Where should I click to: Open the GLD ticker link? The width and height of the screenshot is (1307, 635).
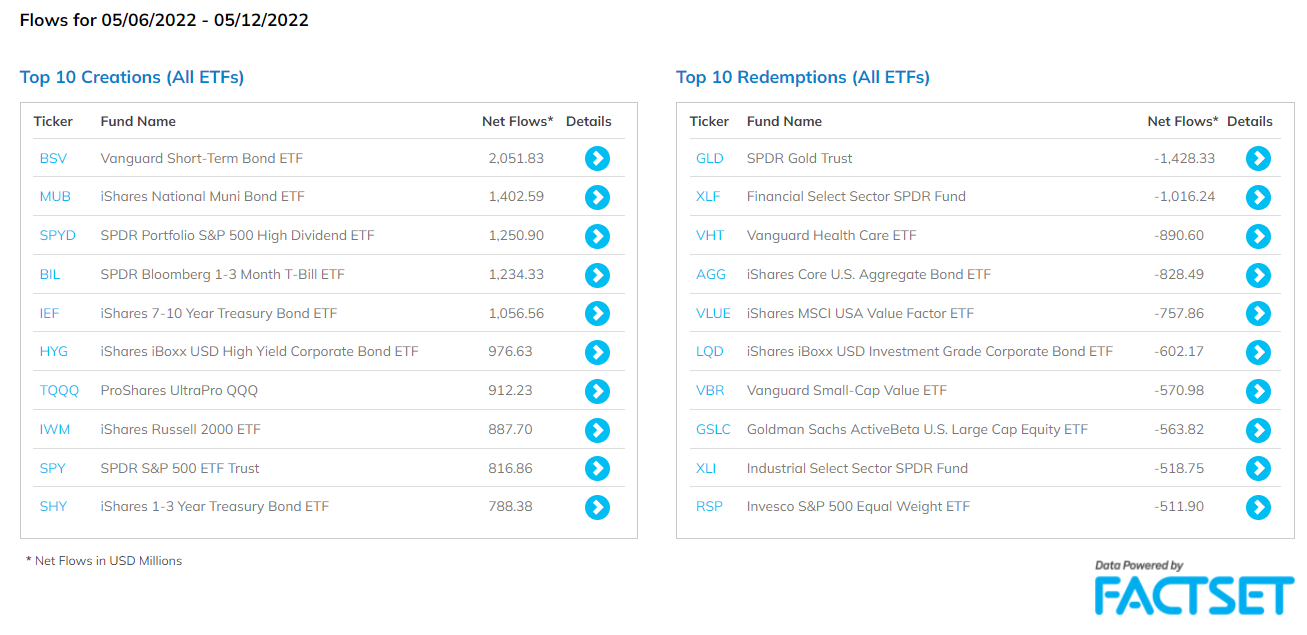tap(710, 158)
